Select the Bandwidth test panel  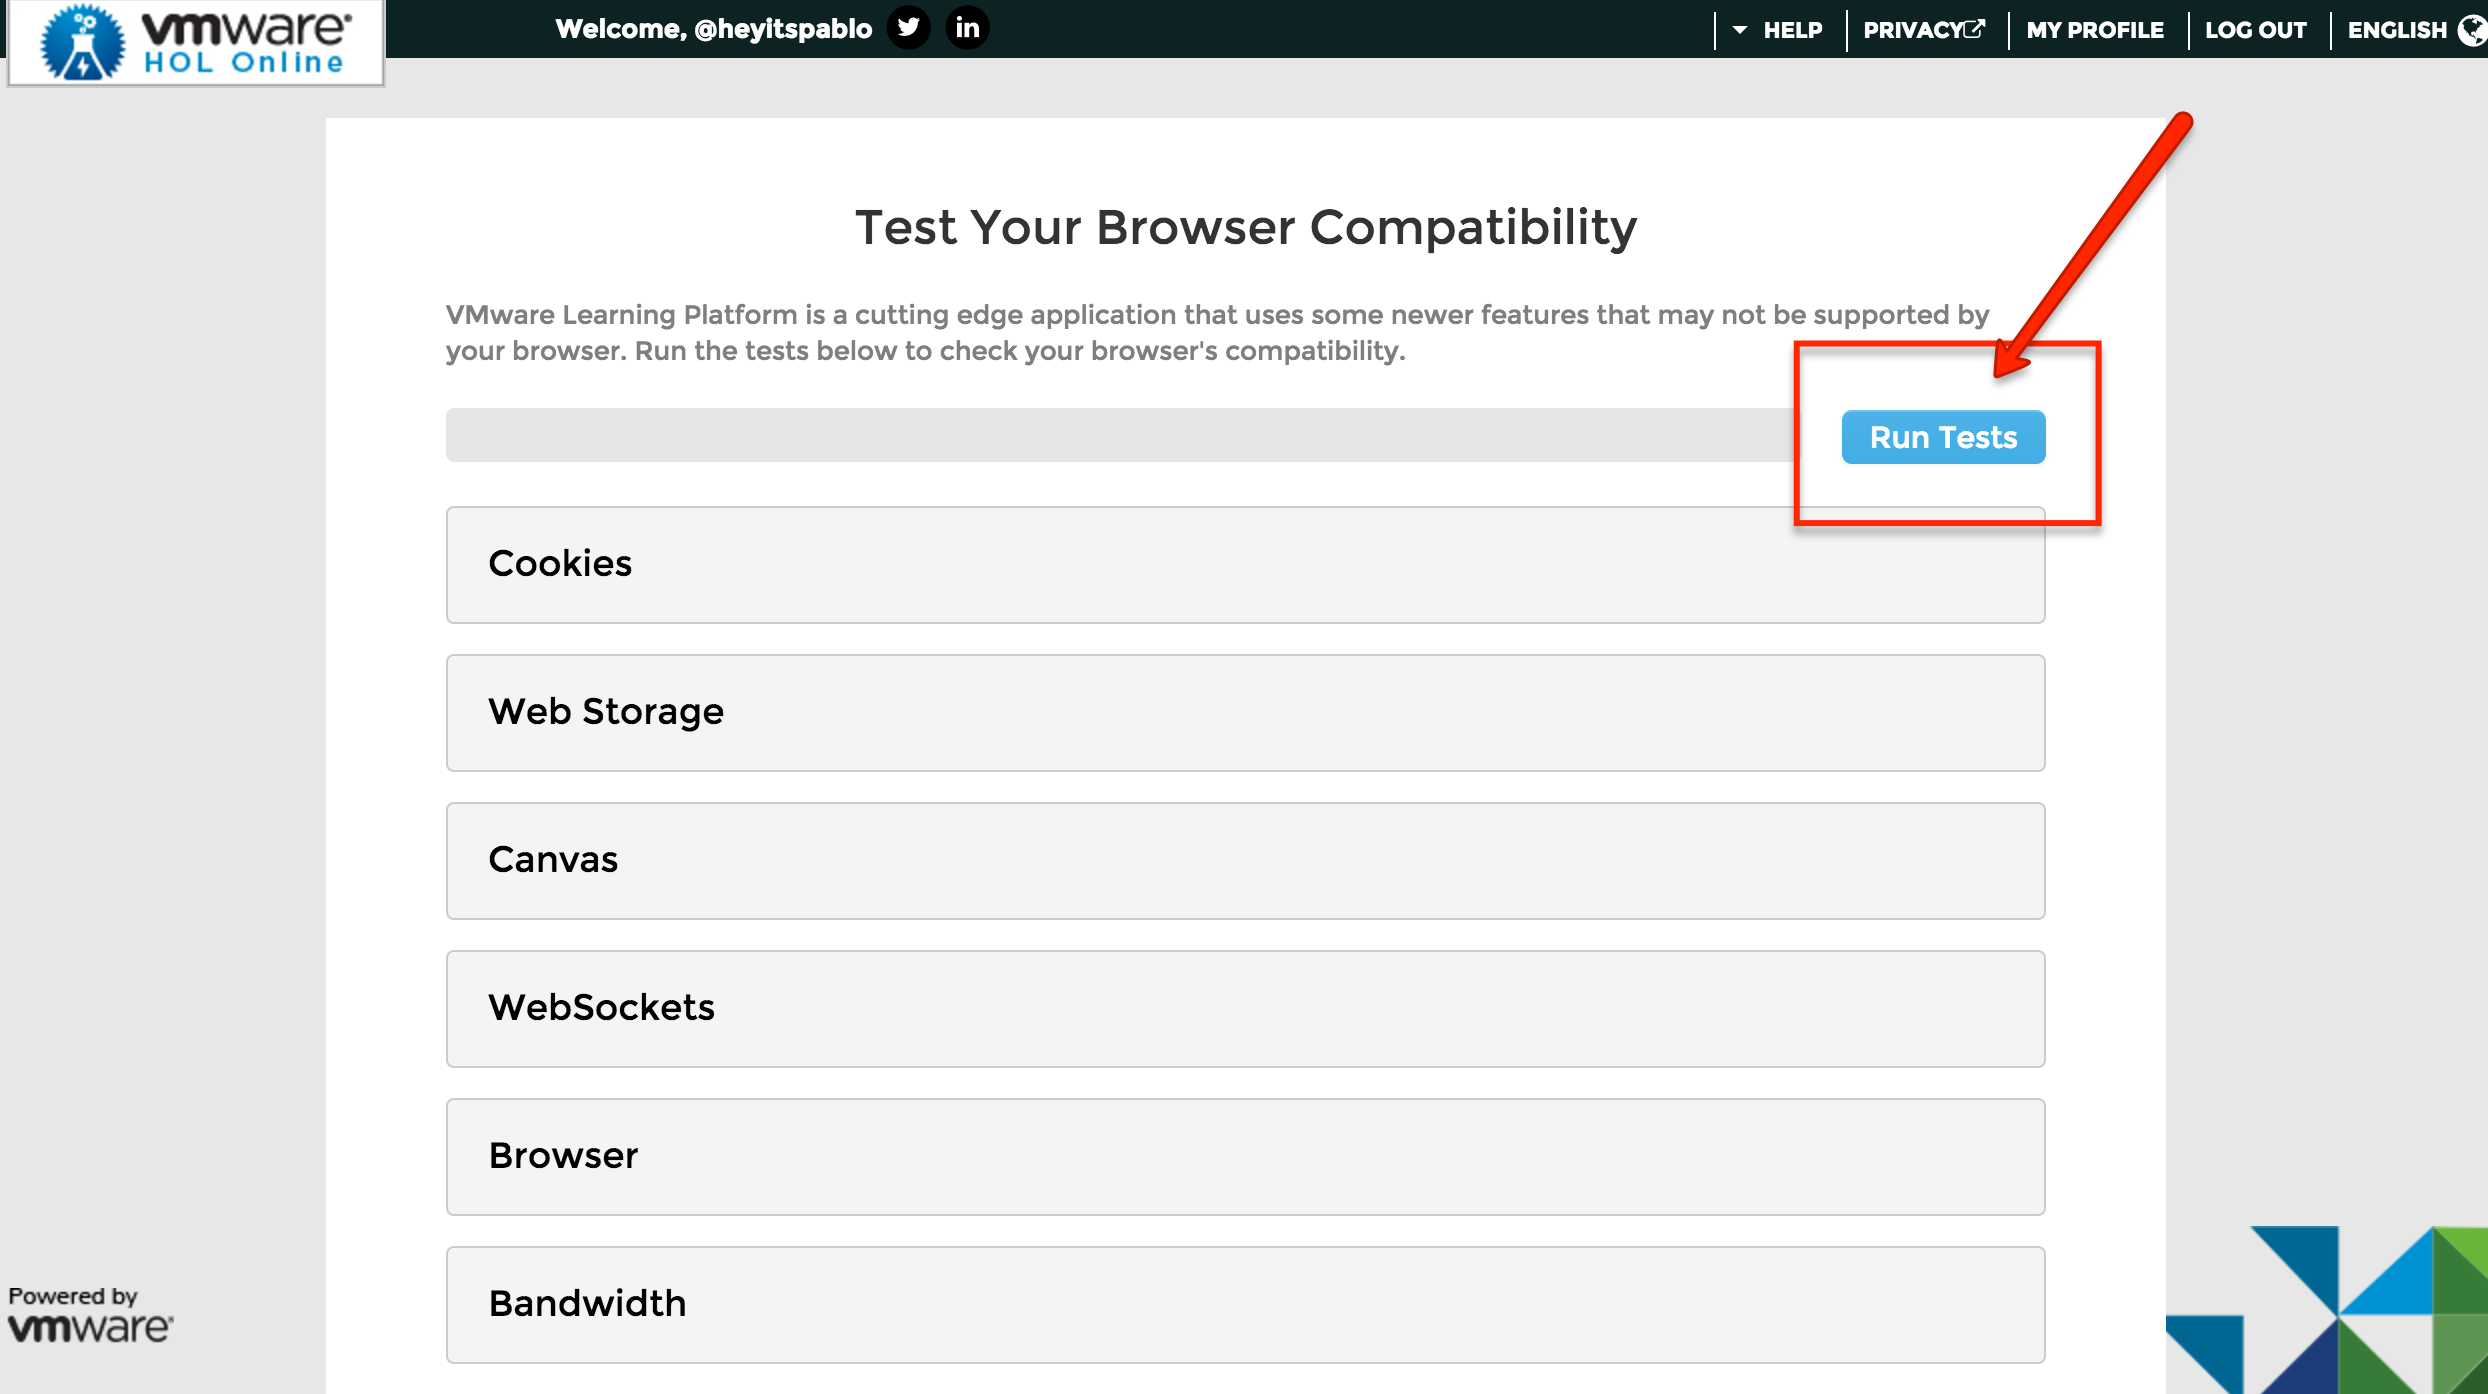[1245, 1304]
